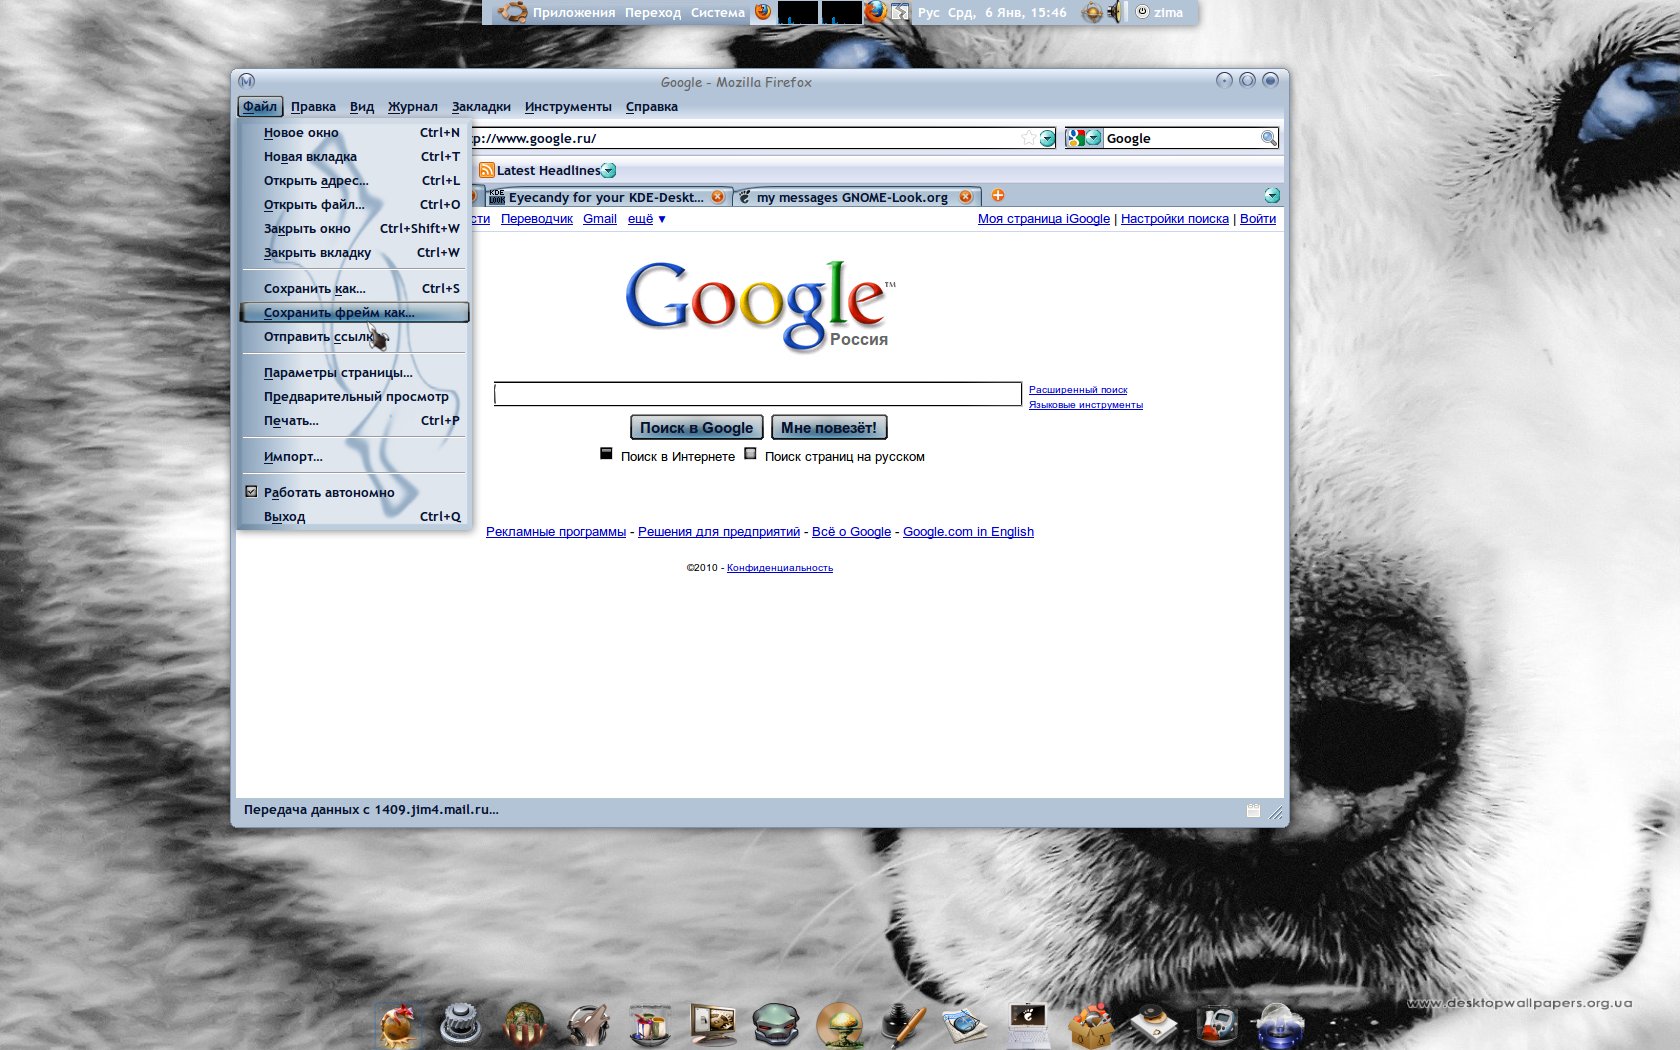Click the Мне повезёт! button

829,427
